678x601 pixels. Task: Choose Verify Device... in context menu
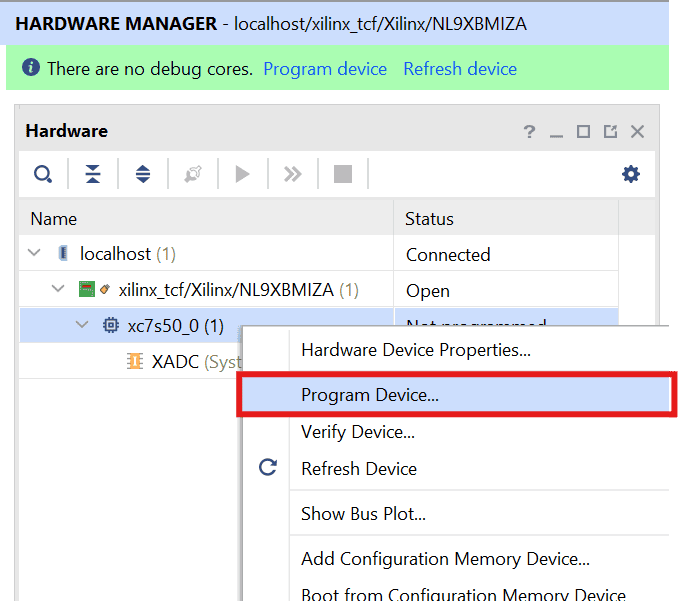[x=358, y=432]
